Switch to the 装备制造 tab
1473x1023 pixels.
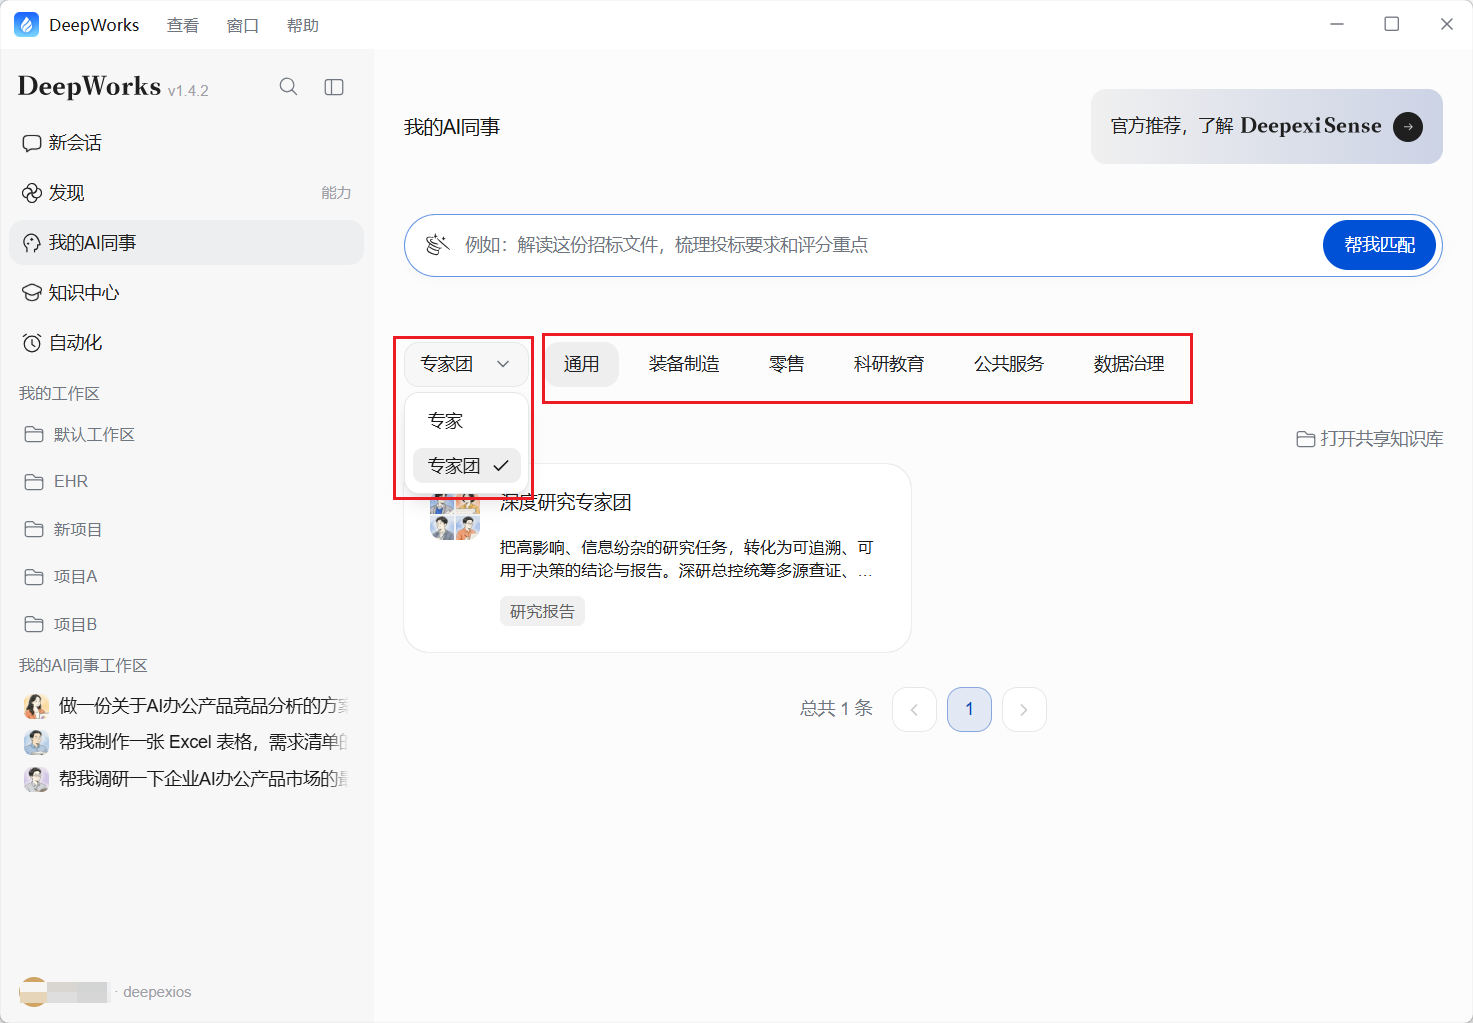tap(684, 364)
